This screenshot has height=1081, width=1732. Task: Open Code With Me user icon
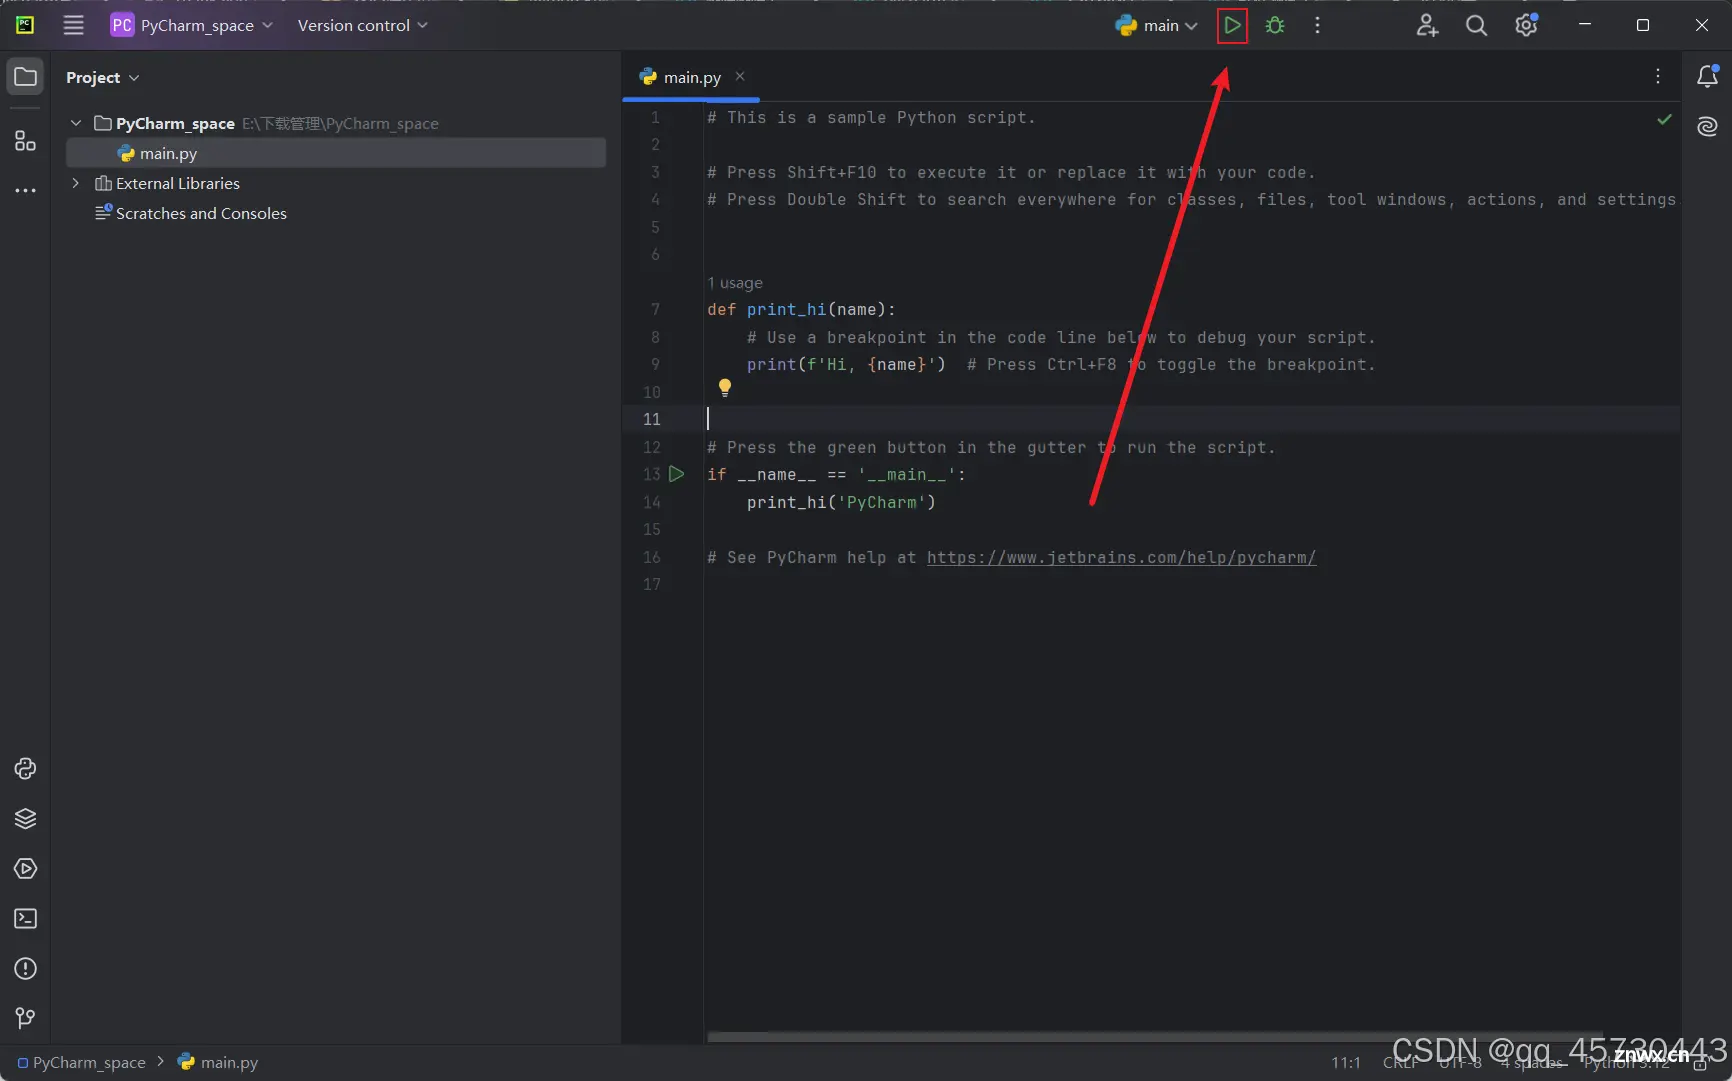click(1427, 25)
